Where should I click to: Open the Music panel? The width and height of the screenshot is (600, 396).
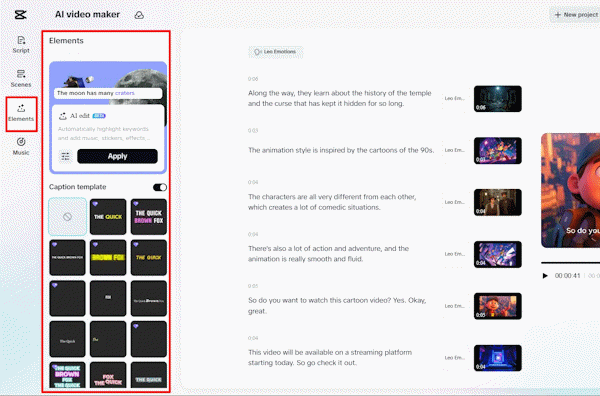click(21, 146)
